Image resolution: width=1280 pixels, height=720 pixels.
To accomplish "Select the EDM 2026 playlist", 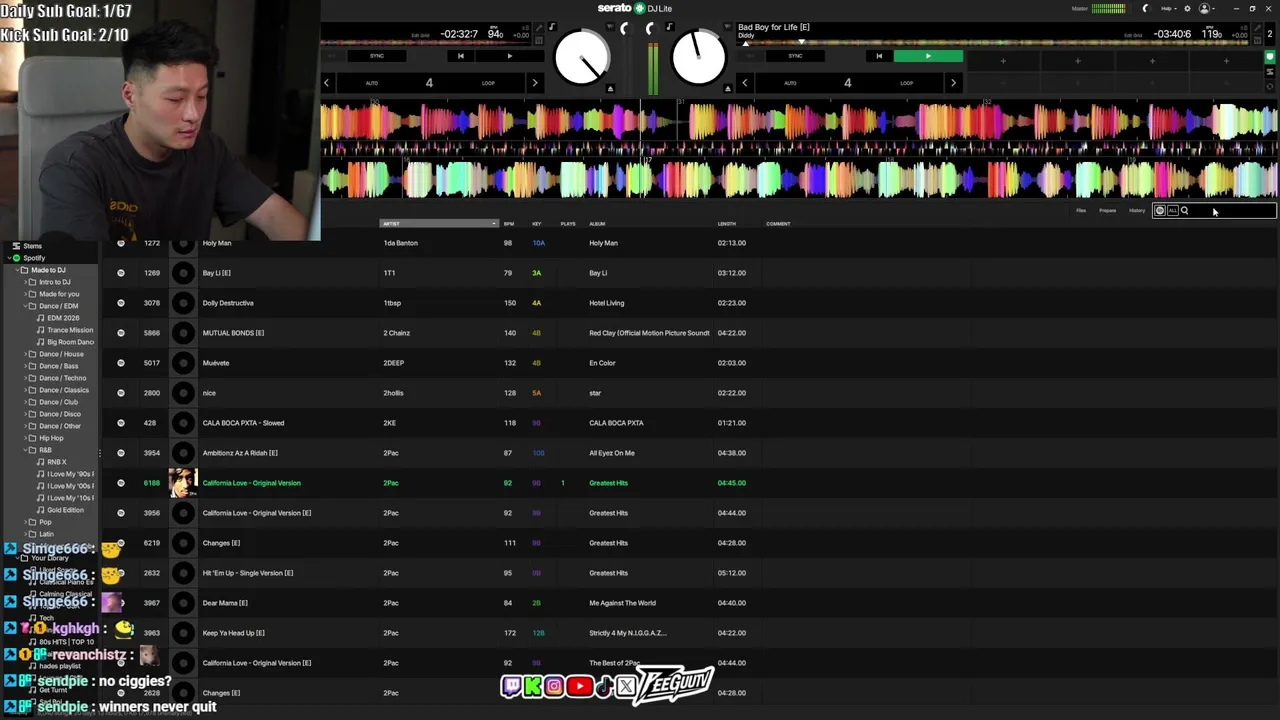I will coord(58,318).
